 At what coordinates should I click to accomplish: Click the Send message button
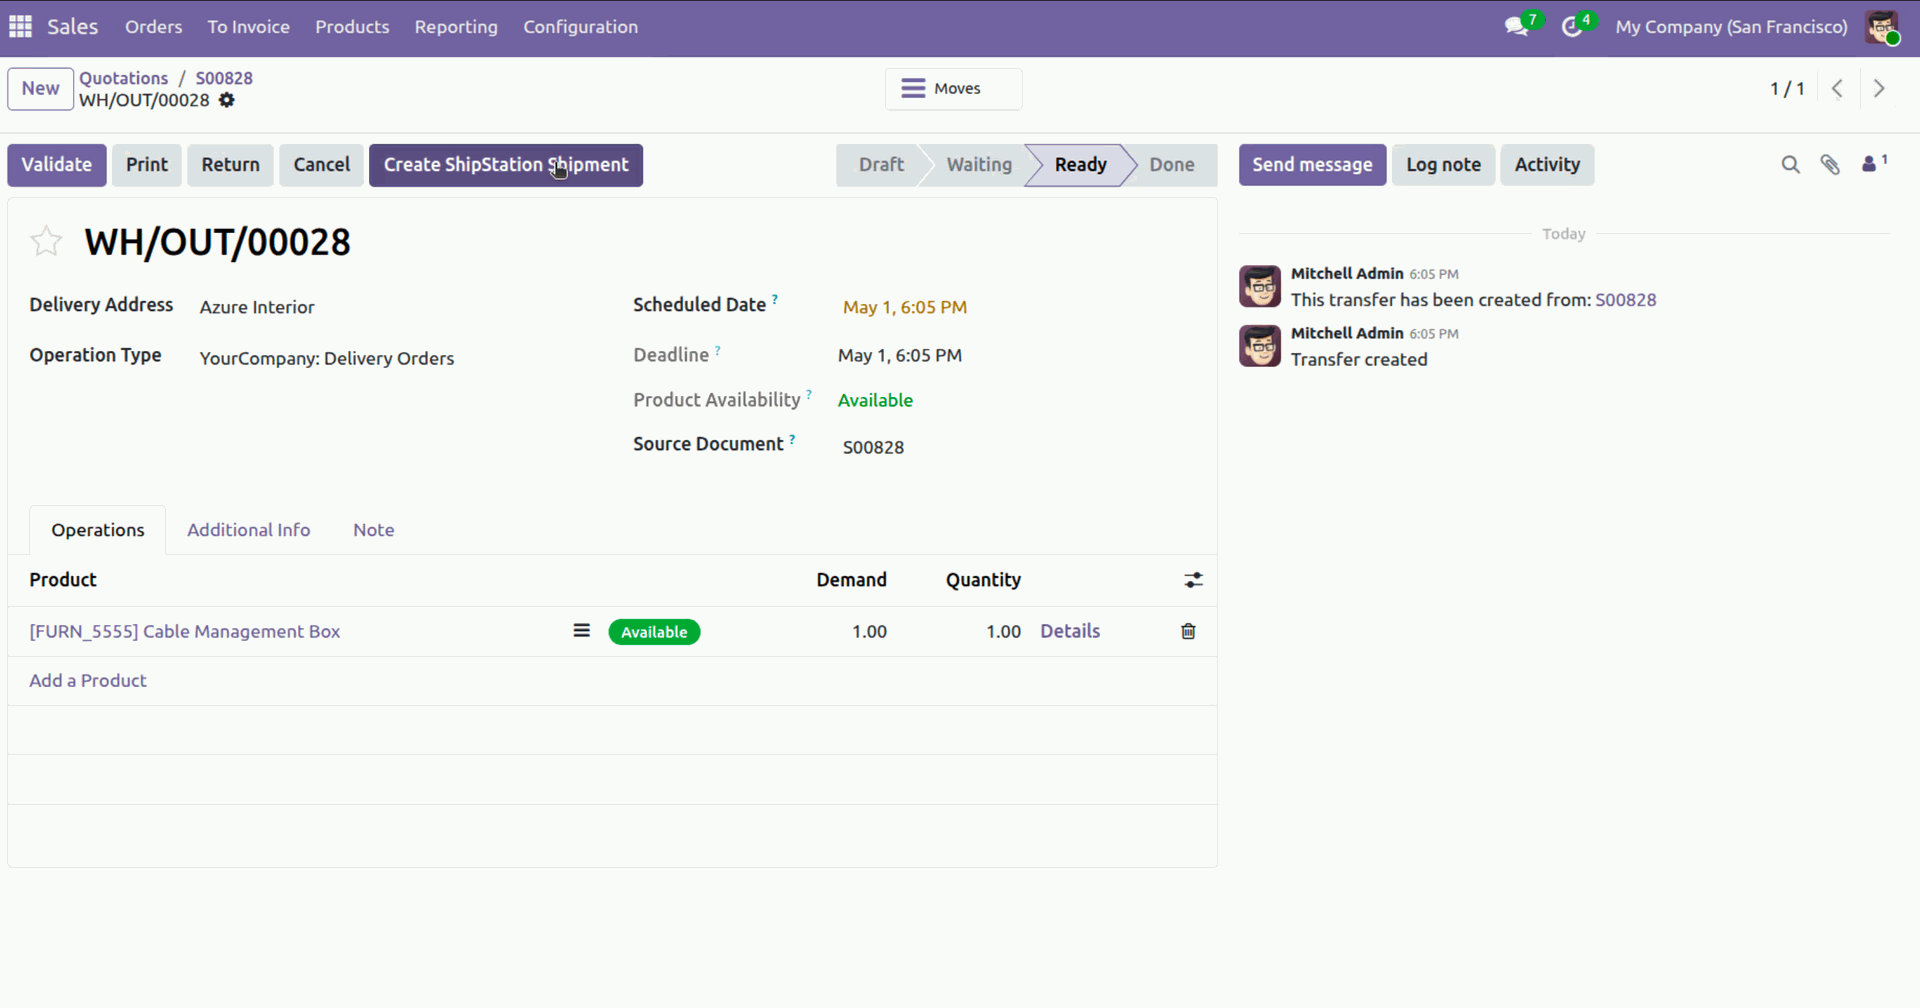[1313, 165]
